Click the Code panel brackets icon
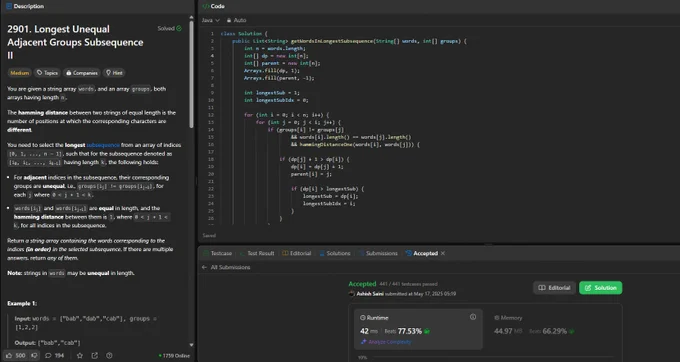Image resolution: width=680 pixels, height=362 pixels. [x=206, y=6]
